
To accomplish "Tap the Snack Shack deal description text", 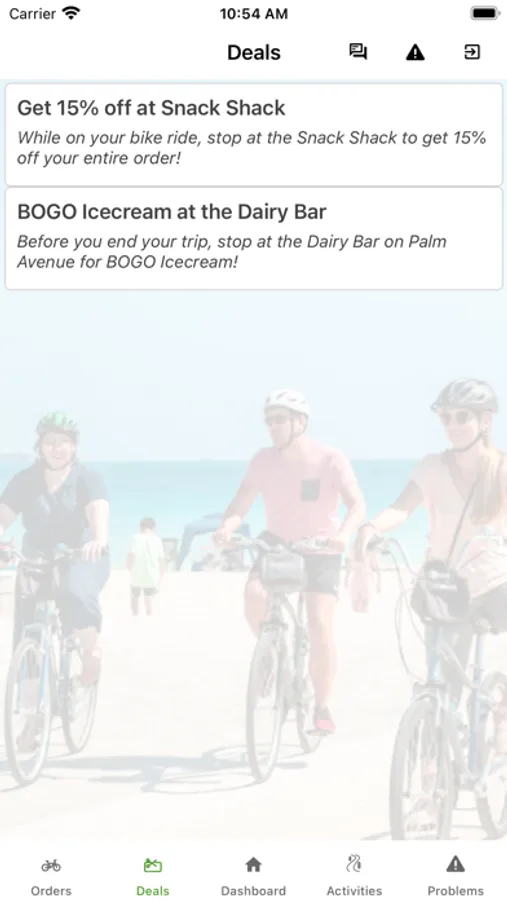I will 251,148.
